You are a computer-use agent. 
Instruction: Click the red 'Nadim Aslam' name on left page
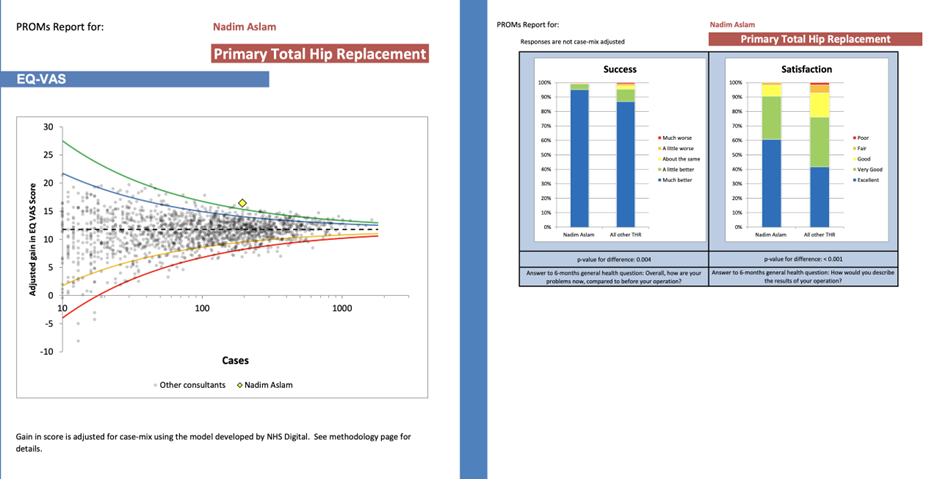[x=244, y=27]
